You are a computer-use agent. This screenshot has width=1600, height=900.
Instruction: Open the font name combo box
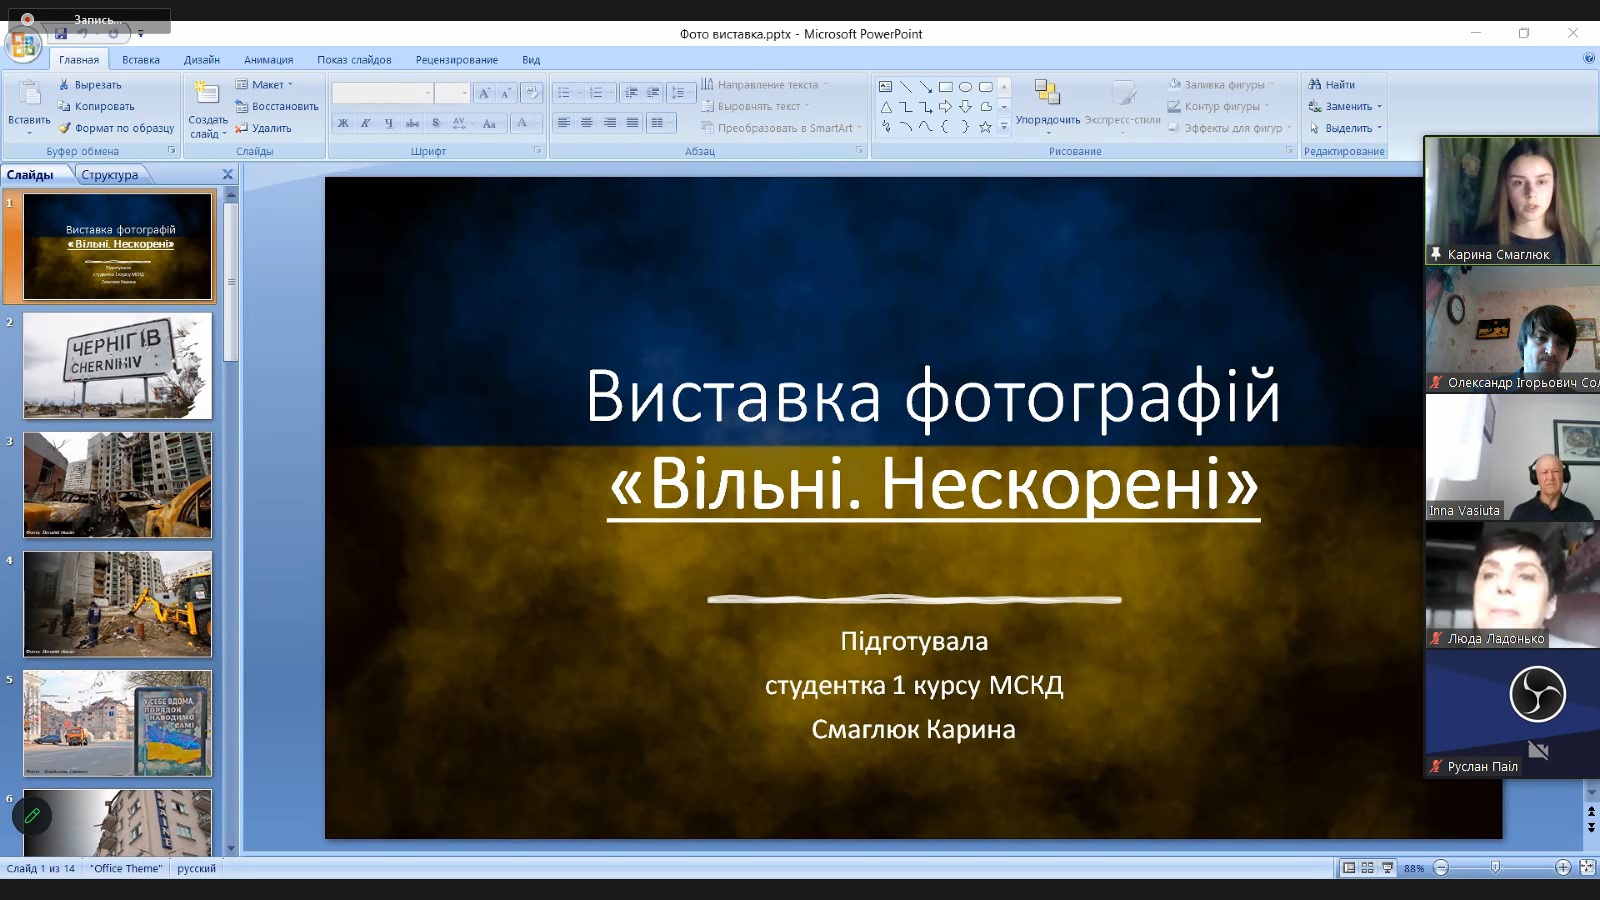[x=383, y=93]
